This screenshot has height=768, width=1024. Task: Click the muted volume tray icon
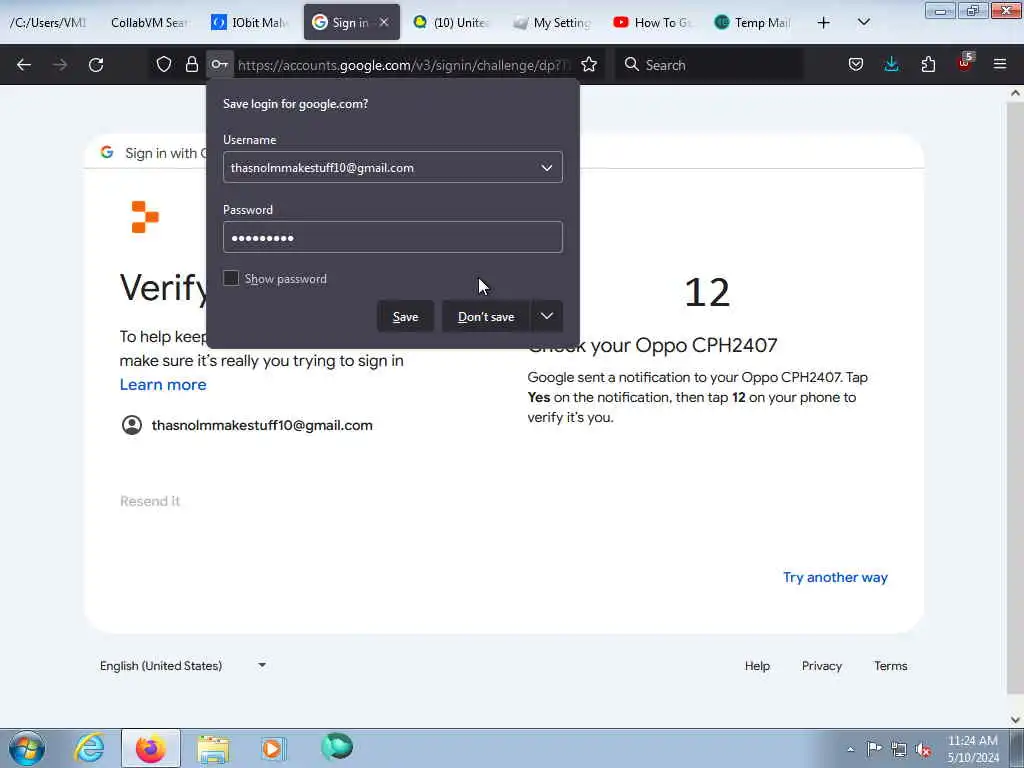[x=923, y=750]
